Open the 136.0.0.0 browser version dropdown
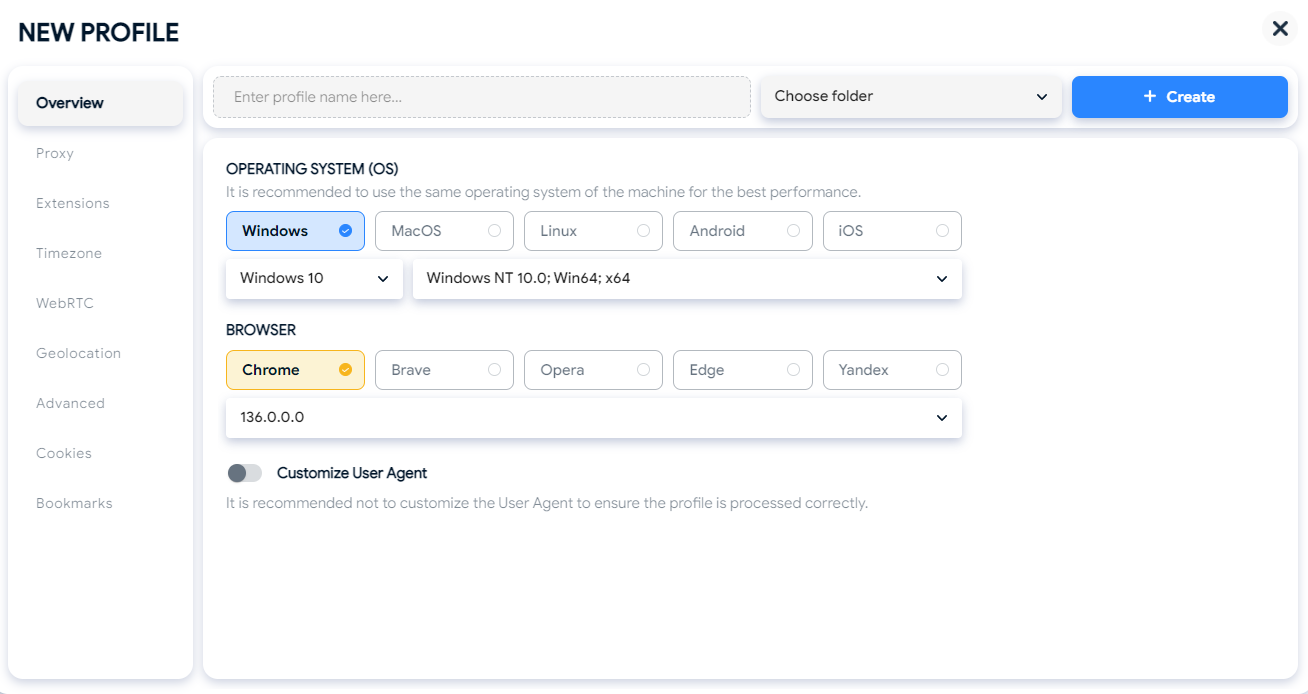Viewport: 1308px width, 694px height. (594, 418)
